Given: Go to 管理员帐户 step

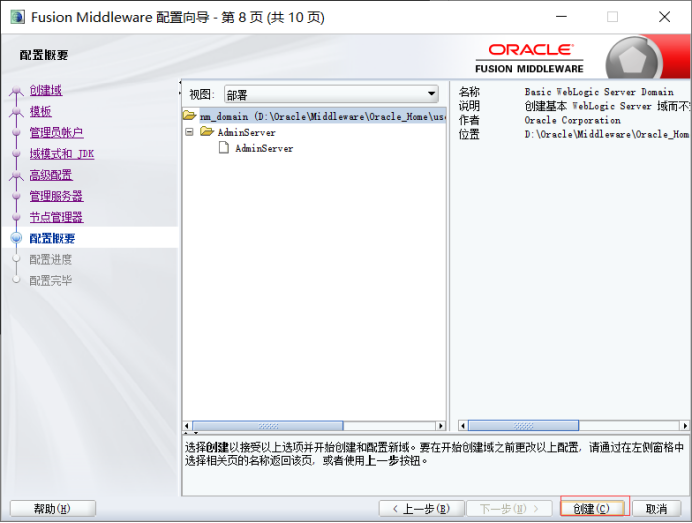Looking at the screenshot, I should click(x=56, y=132).
